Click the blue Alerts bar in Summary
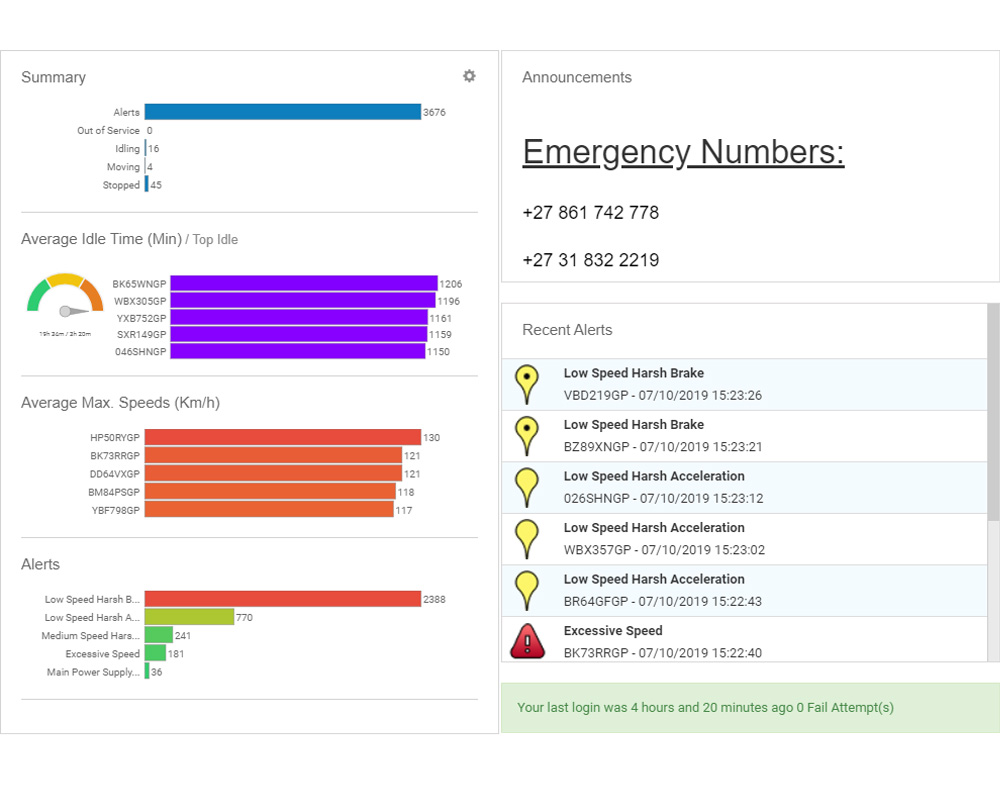 tap(282, 112)
